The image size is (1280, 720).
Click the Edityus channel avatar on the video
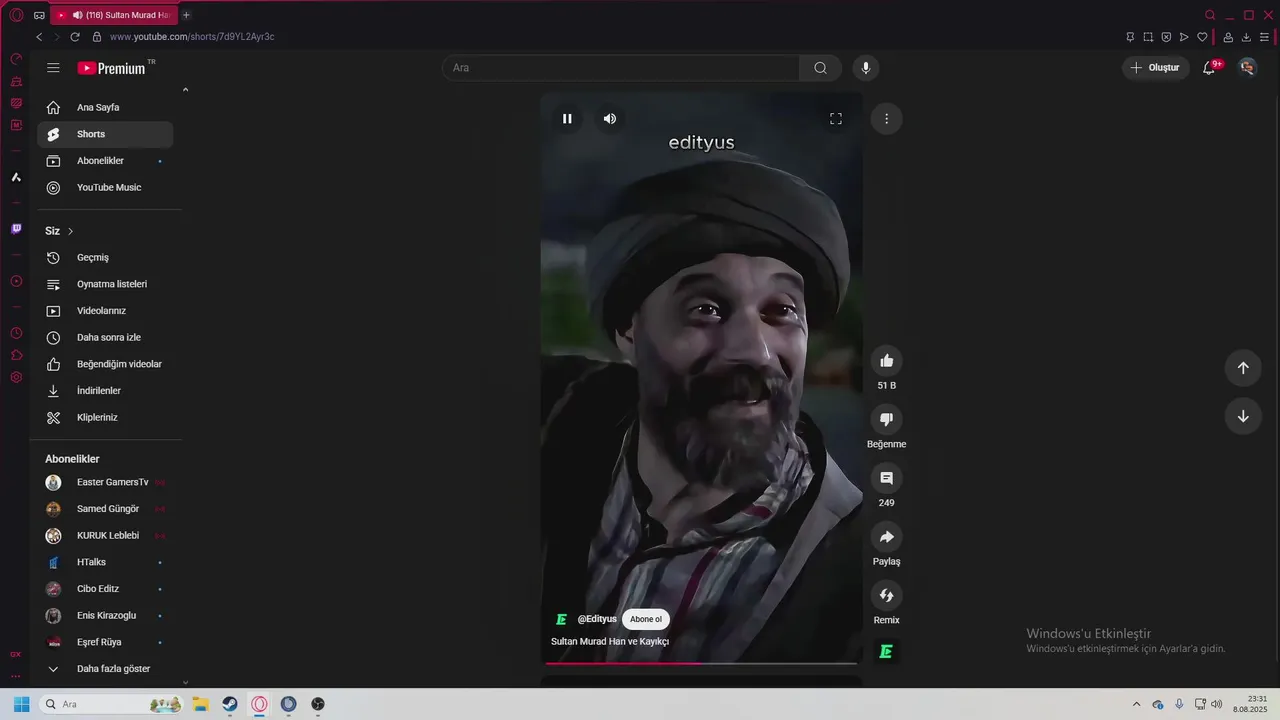[x=561, y=619]
